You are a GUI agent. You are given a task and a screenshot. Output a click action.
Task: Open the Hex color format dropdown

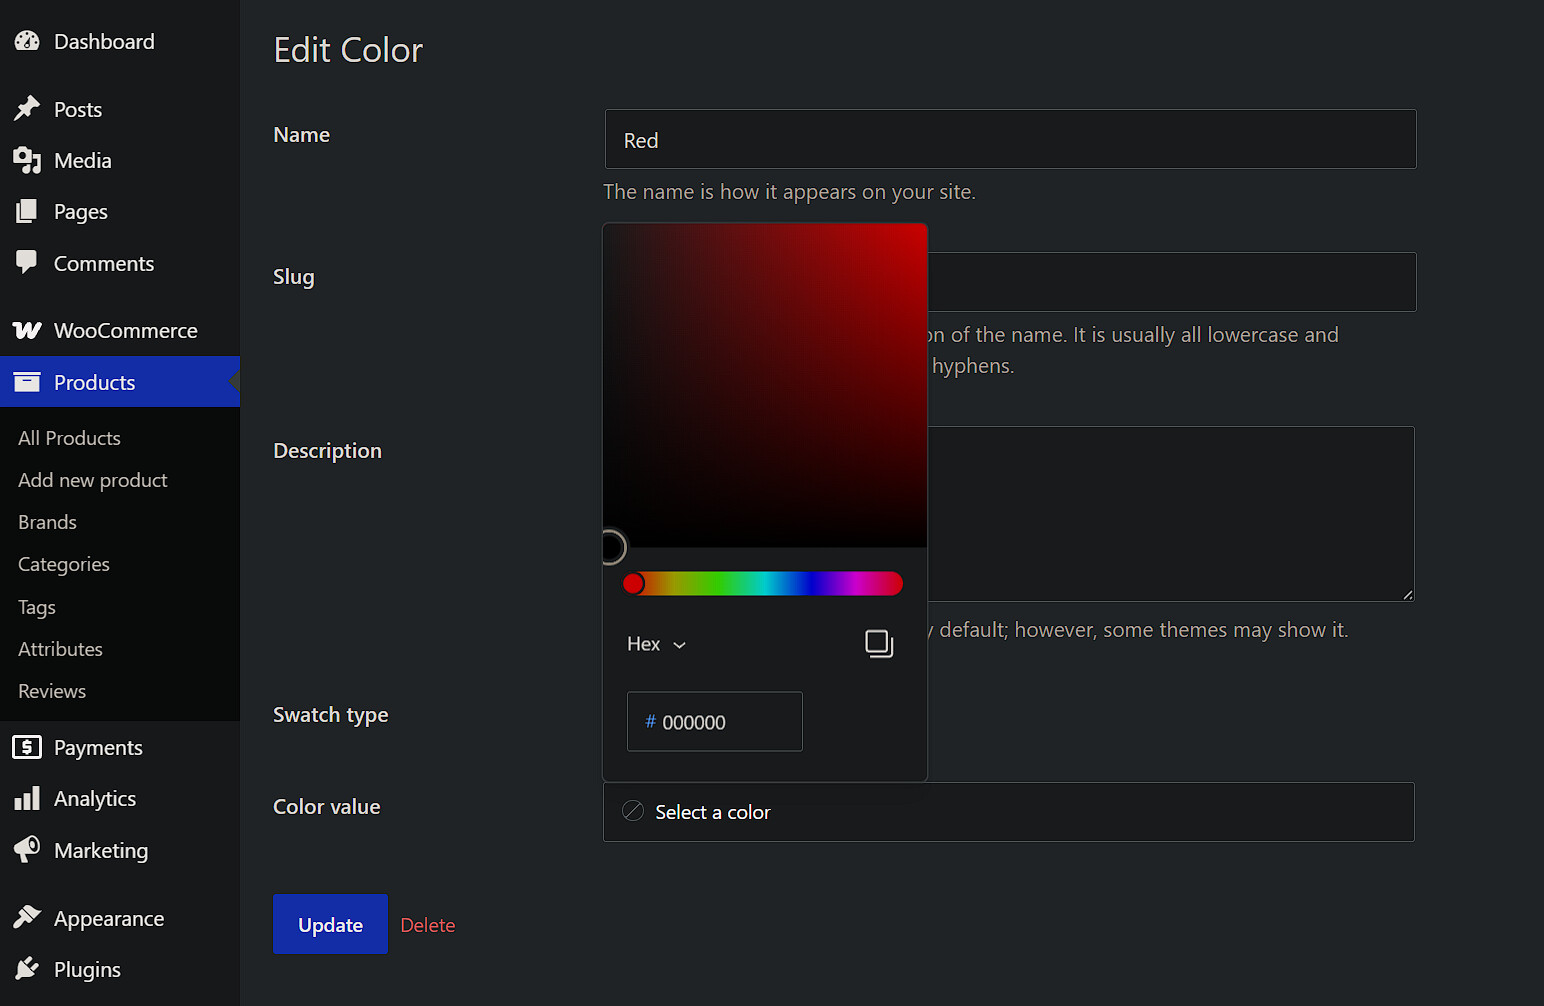pos(656,644)
